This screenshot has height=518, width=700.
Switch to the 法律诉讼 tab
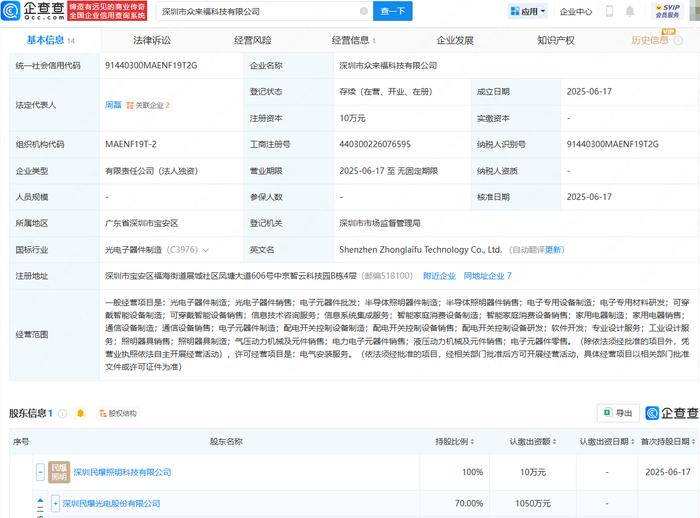click(152, 40)
